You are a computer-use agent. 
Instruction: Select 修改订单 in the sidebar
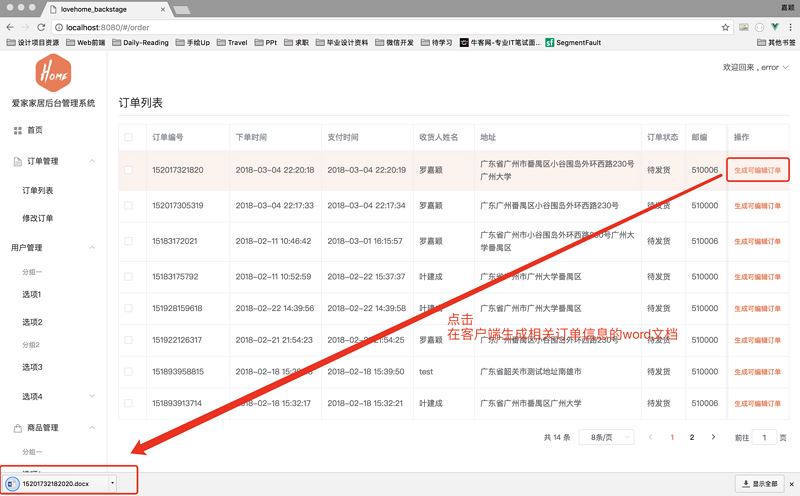coord(38,218)
